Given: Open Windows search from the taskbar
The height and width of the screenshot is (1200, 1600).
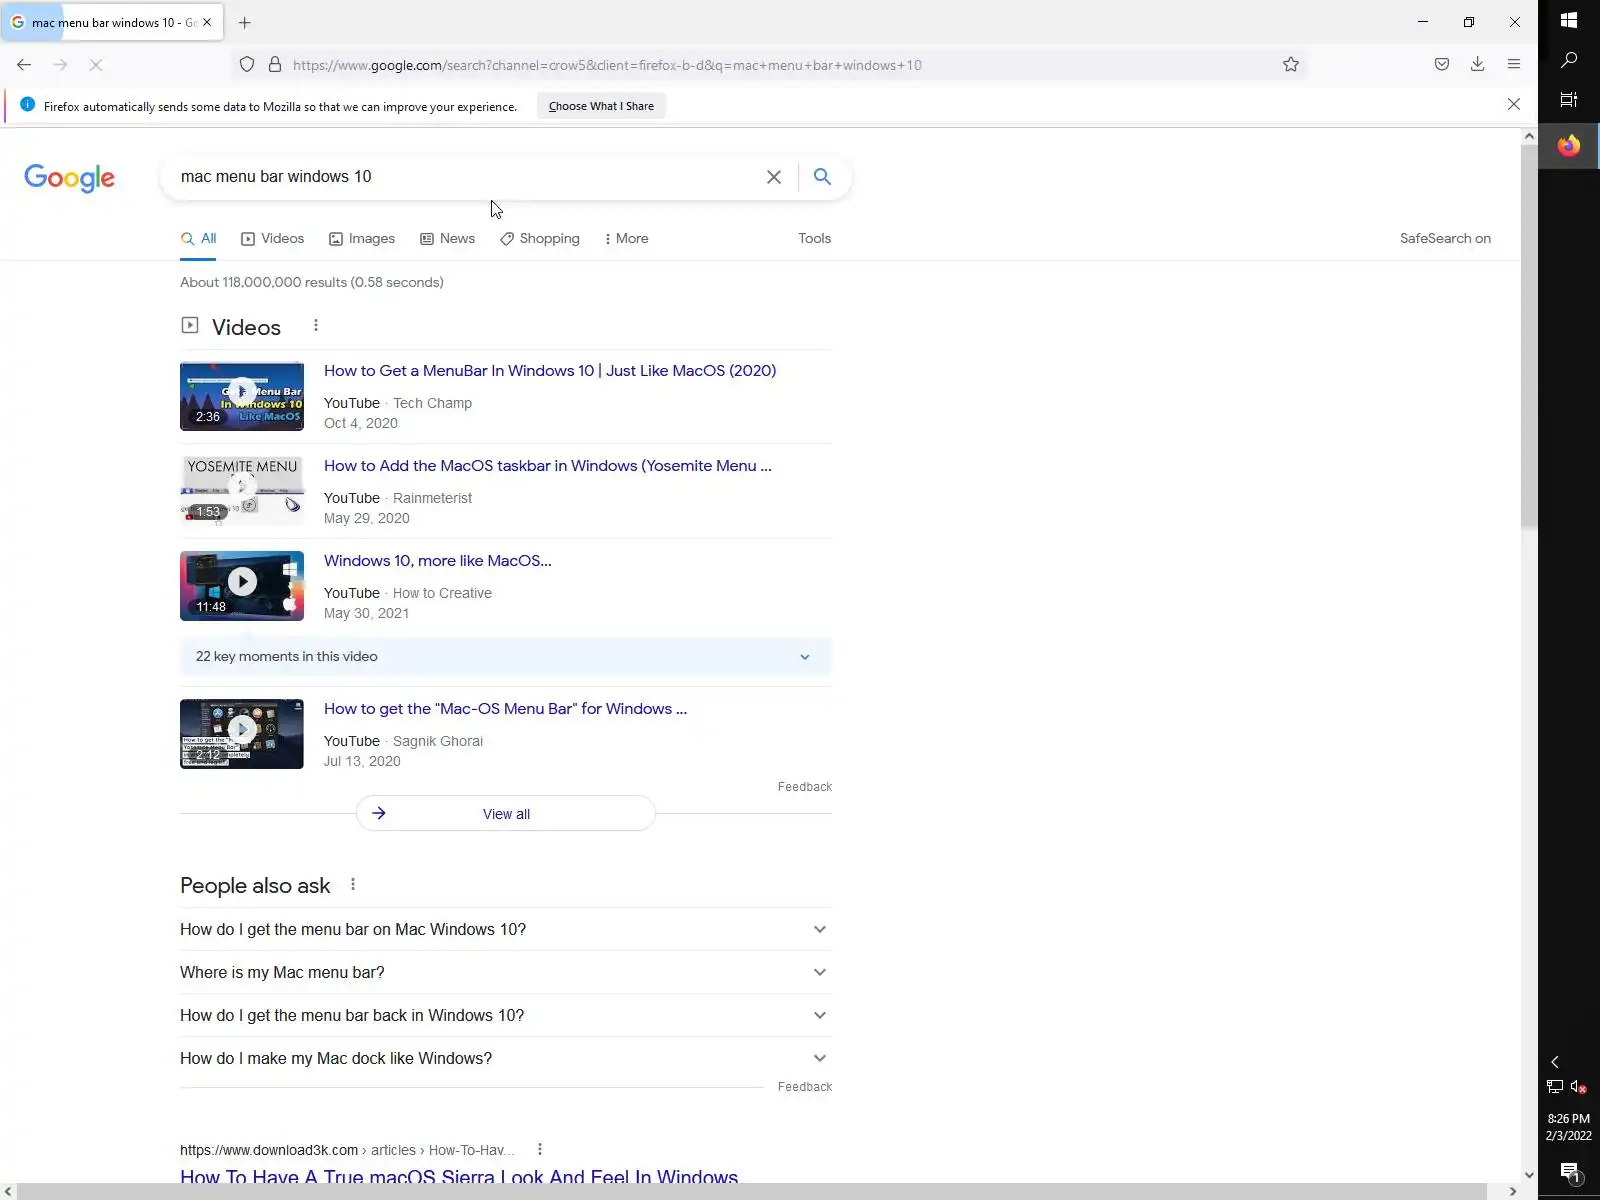Looking at the screenshot, I should tap(1569, 60).
